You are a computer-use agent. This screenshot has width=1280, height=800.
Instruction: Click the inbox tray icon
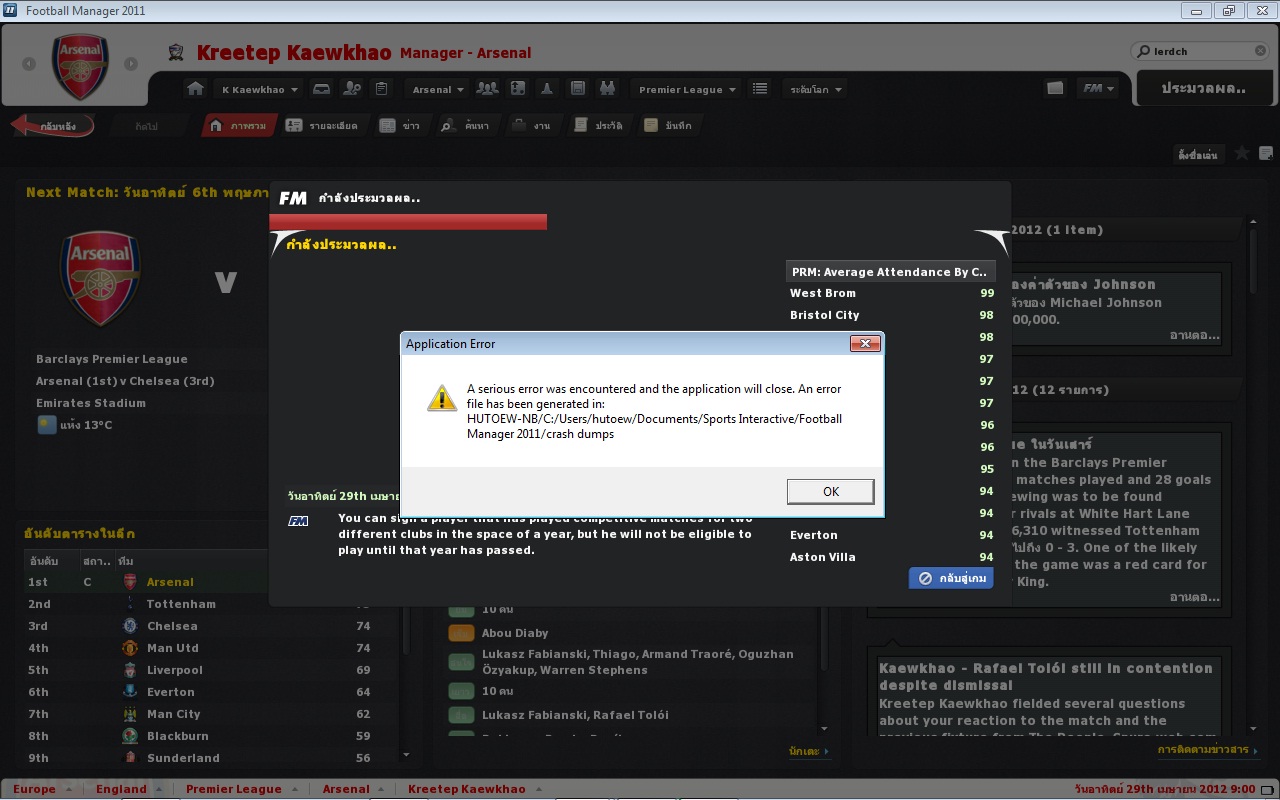(322, 89)
